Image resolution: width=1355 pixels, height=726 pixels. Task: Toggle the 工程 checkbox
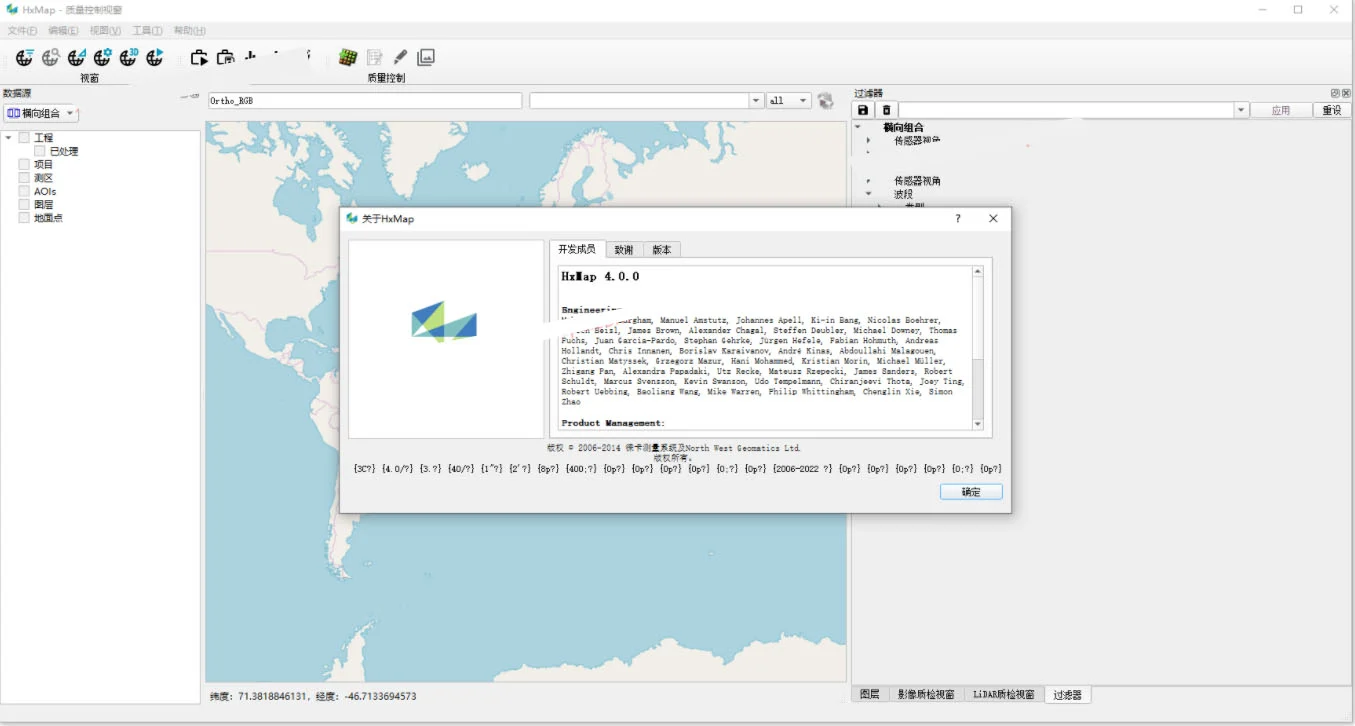(24, 138)
